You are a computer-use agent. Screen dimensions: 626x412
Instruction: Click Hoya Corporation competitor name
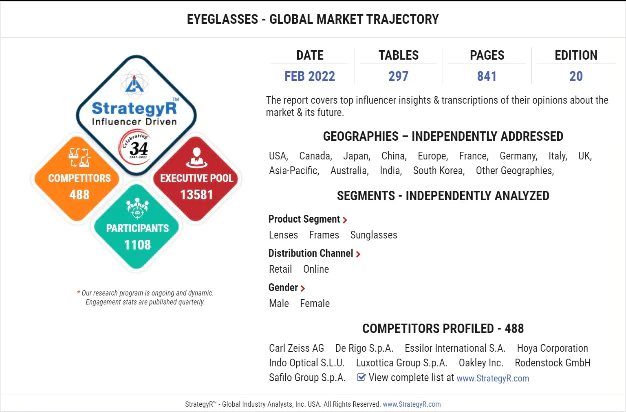point(553,348)
